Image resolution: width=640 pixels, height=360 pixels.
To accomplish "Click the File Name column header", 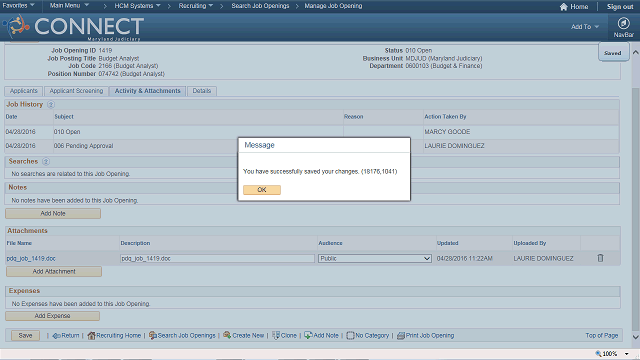I will 19,243.
